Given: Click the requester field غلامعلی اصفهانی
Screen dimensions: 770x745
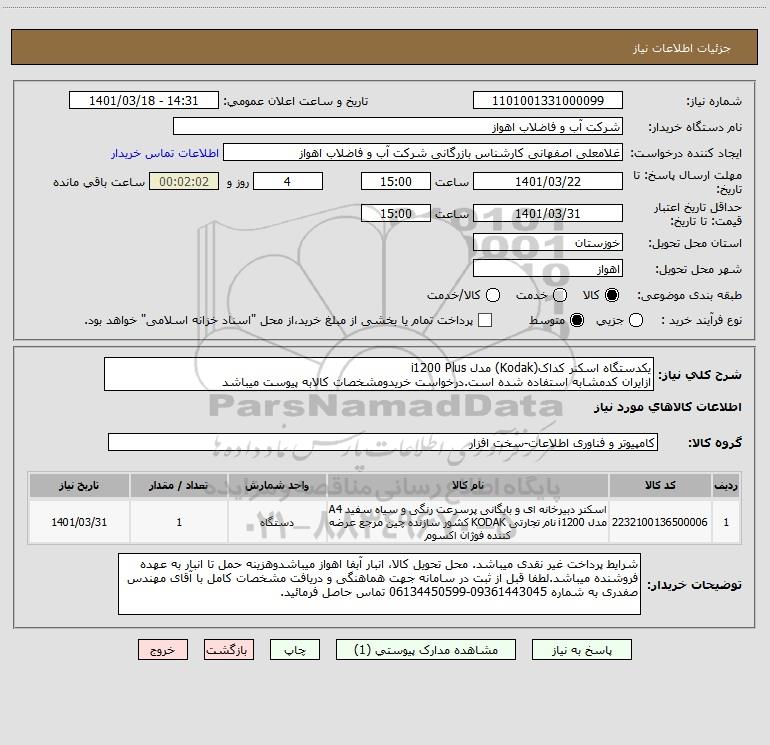Looking at the screenshot, I should pyautogui.click(x=423, y=153).
